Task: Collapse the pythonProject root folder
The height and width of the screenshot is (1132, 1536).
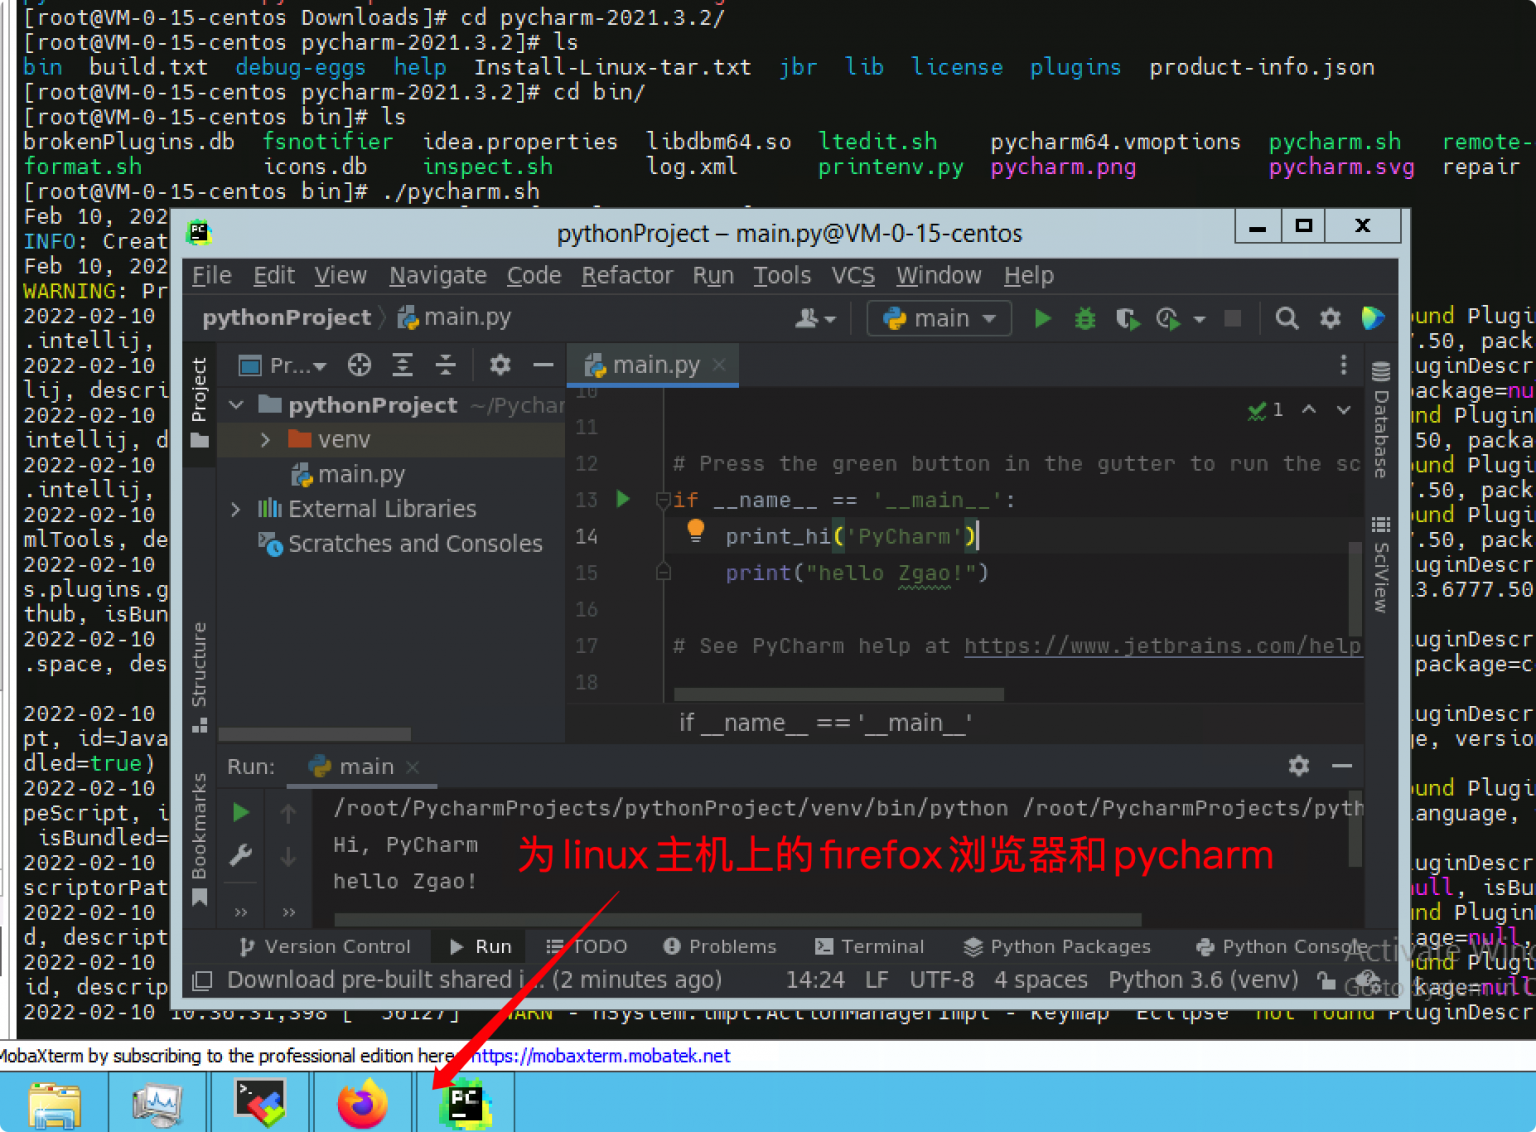Action: click(x=236, y=405)
